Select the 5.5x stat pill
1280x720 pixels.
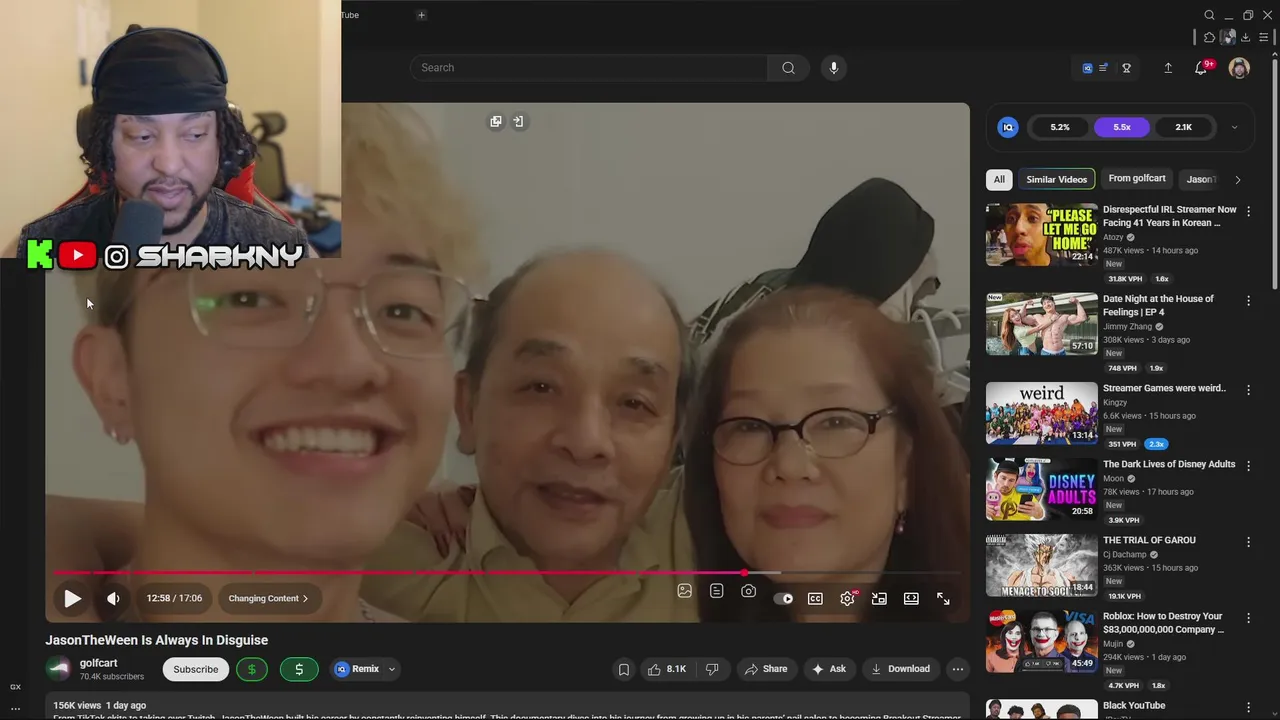click(x=1122, y=127)
